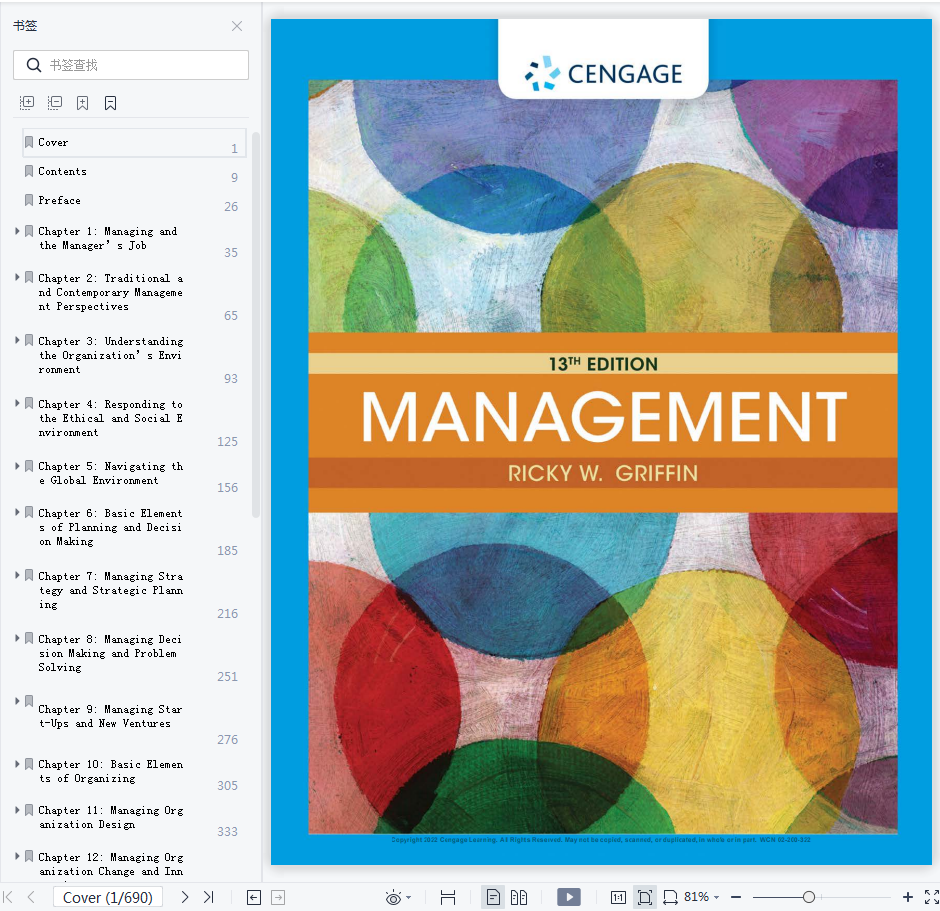Click the rotate page icon beside 81%
The image size is (940, 911).
coord(670,897)
